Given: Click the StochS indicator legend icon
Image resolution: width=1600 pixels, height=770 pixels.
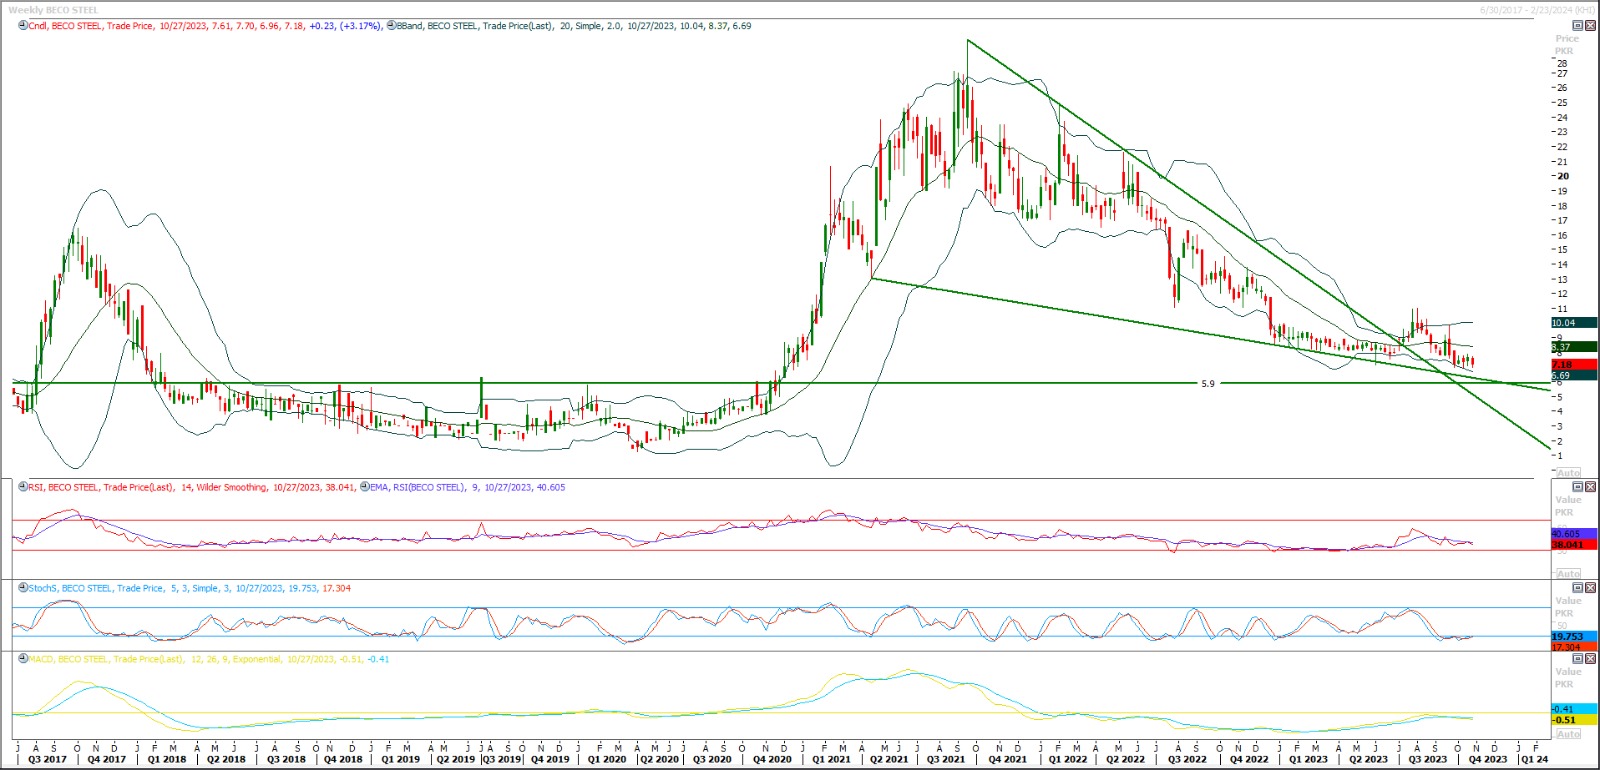Looking at the screenshot, I should (23, 588).
